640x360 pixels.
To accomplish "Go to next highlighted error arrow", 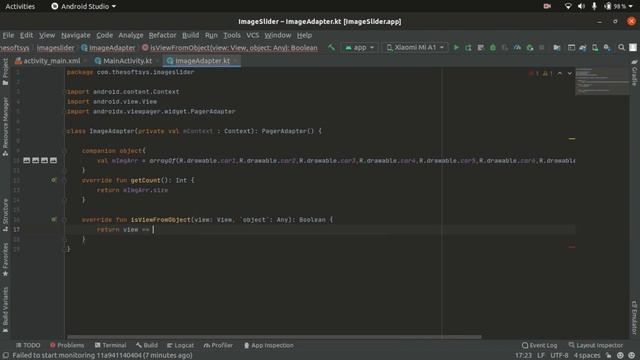I will tap(569, 73).
